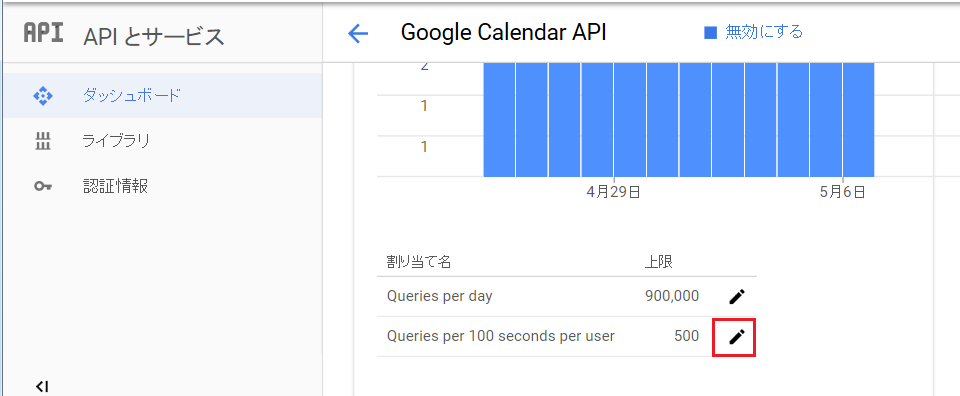
Task: Click the Dashboard diamond icon
Action: (43, 95)
